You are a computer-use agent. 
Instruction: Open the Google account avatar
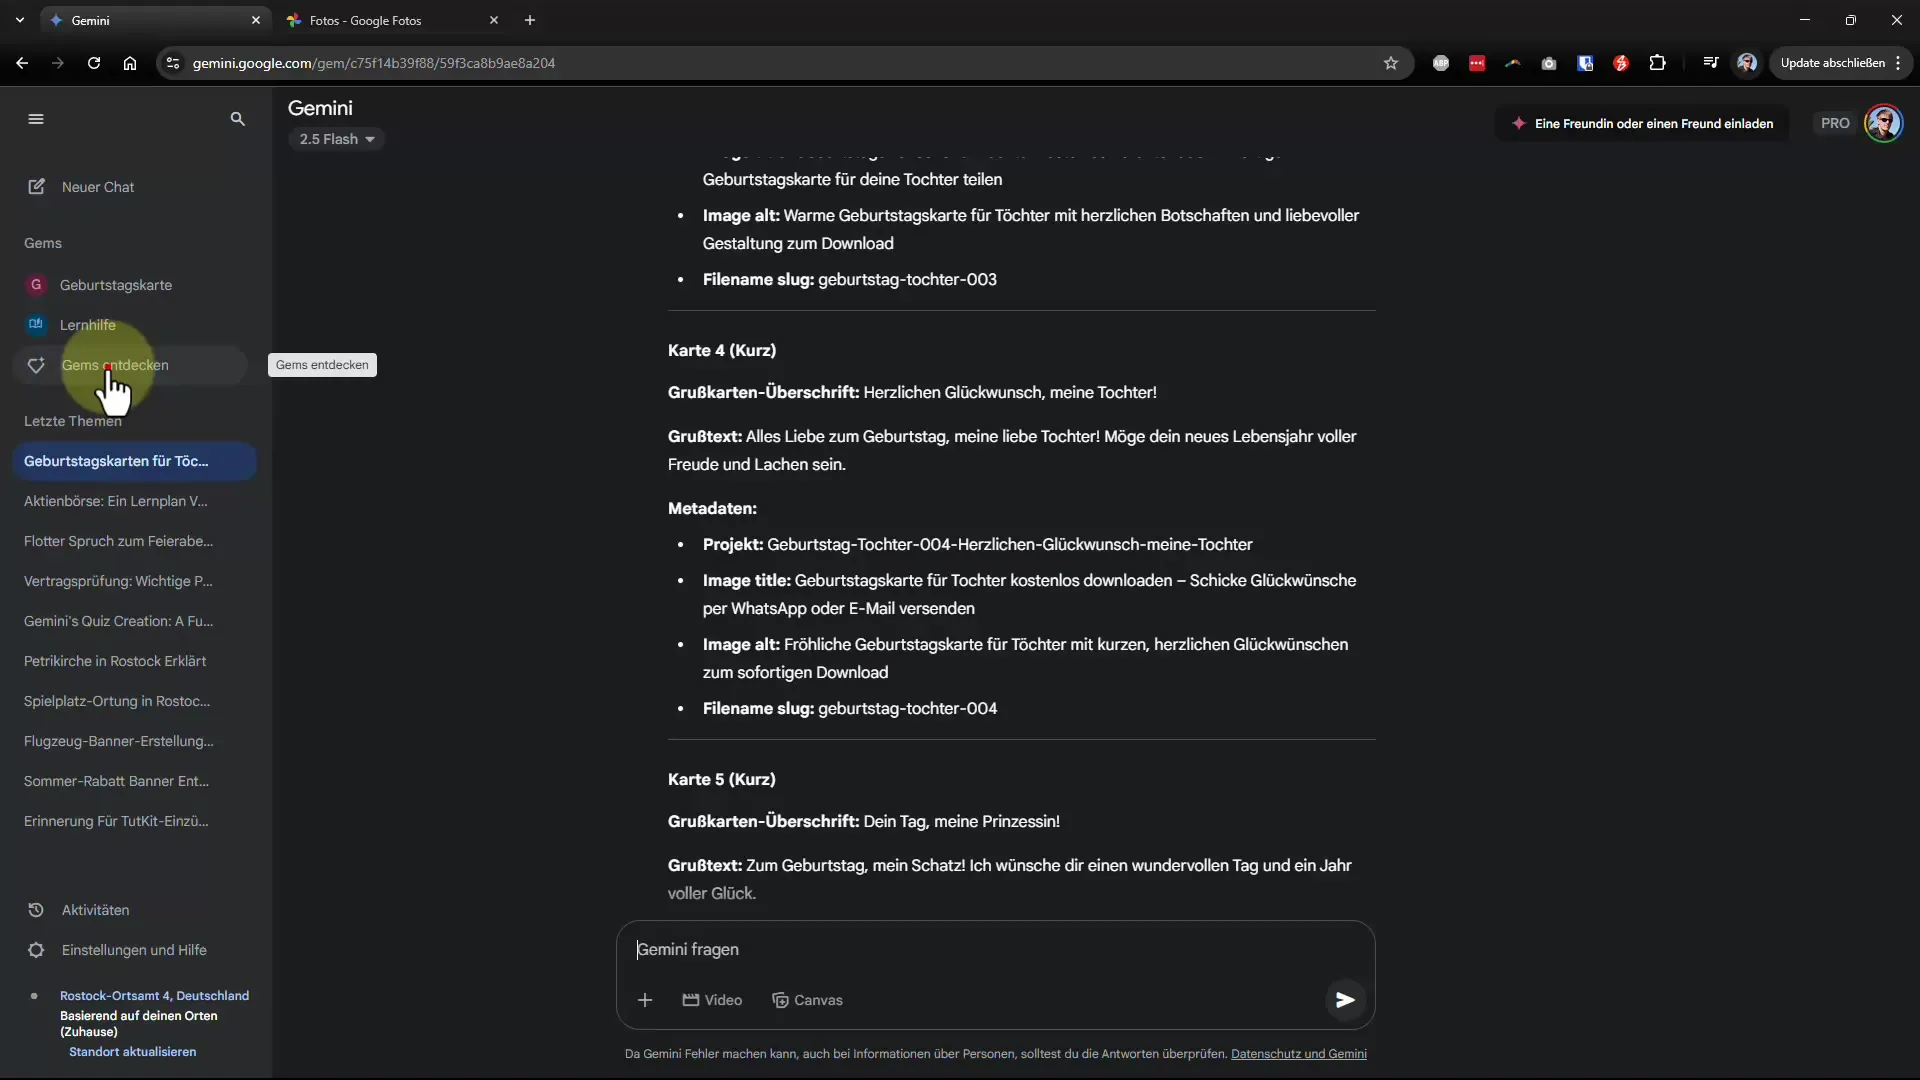(1884, 124)
